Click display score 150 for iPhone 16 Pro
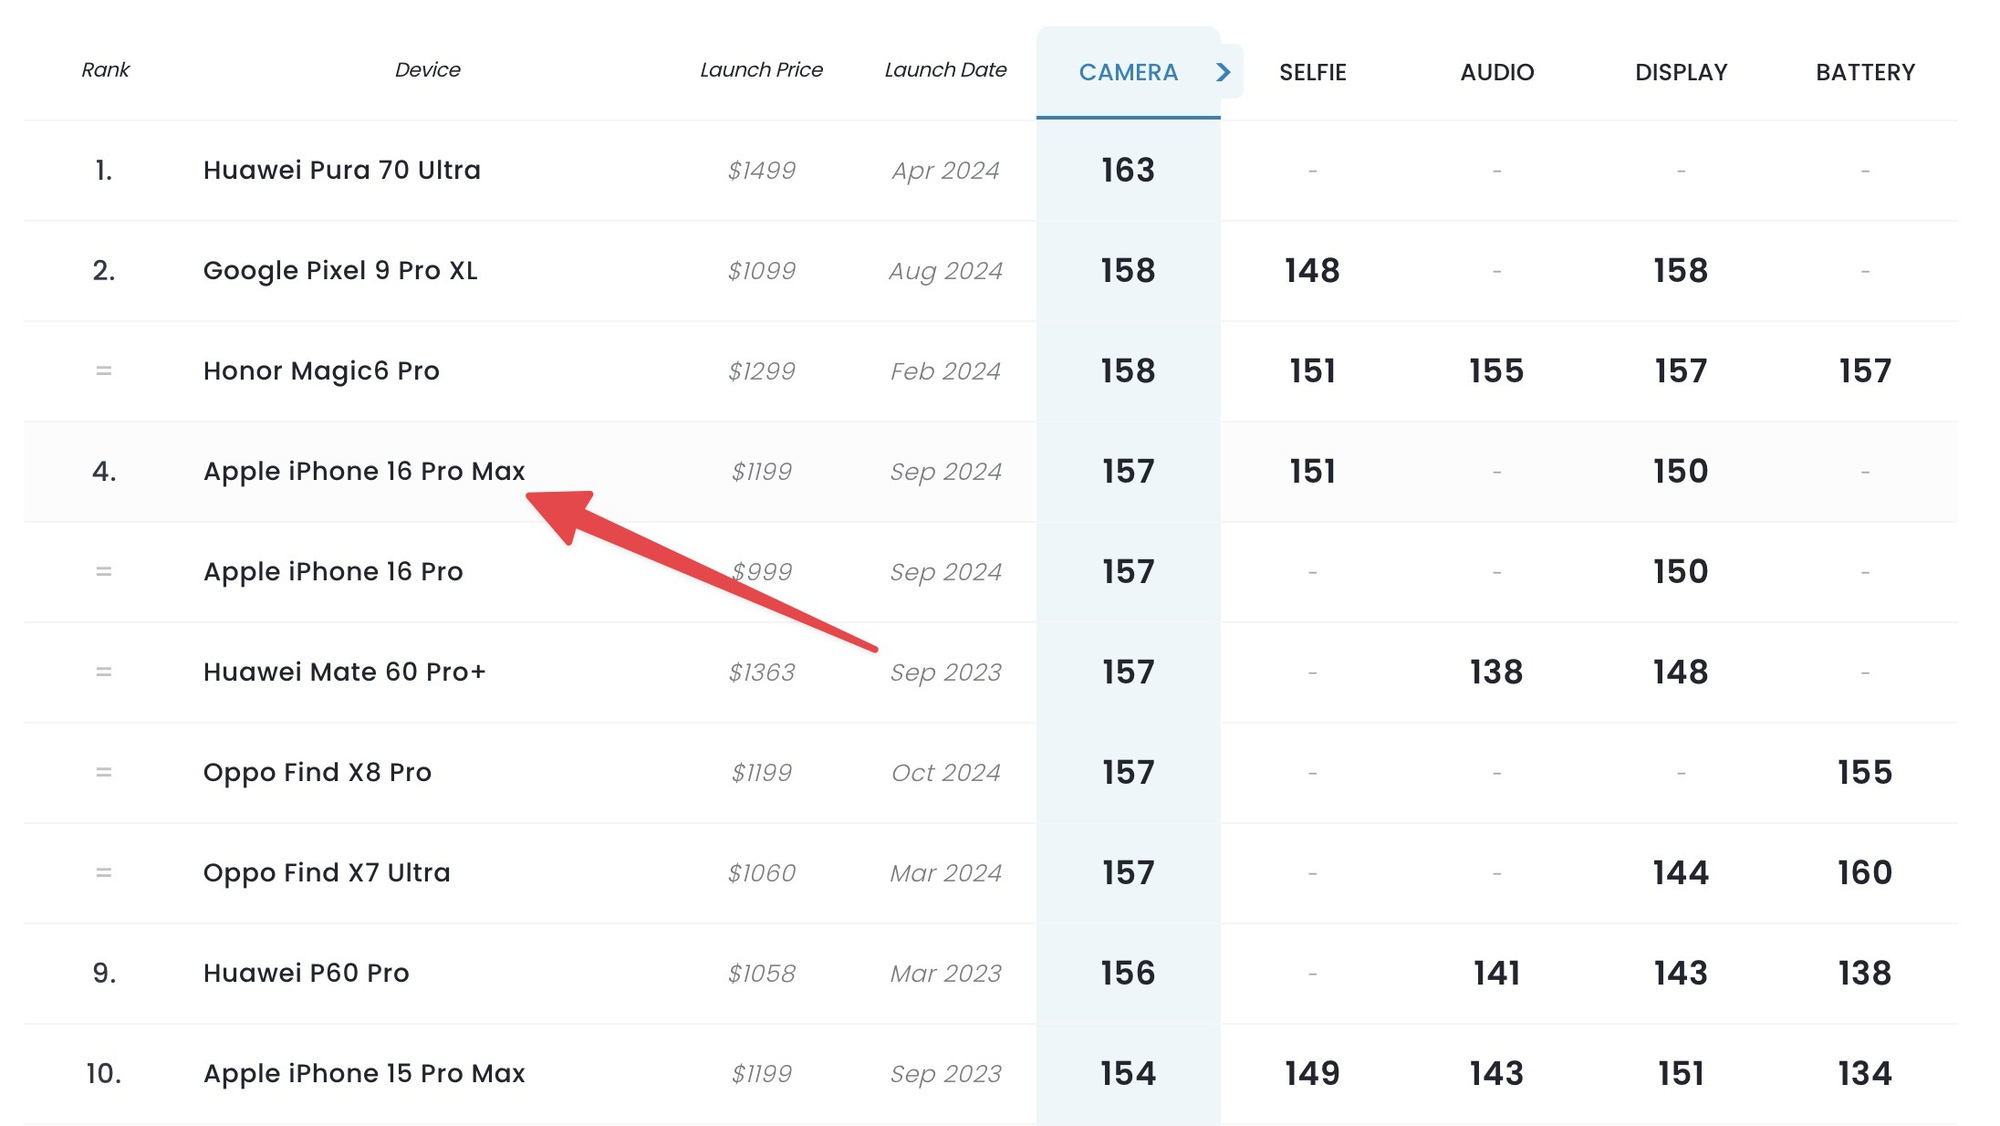Viewport: 2000px width, 1126px height. (1681, 571)
